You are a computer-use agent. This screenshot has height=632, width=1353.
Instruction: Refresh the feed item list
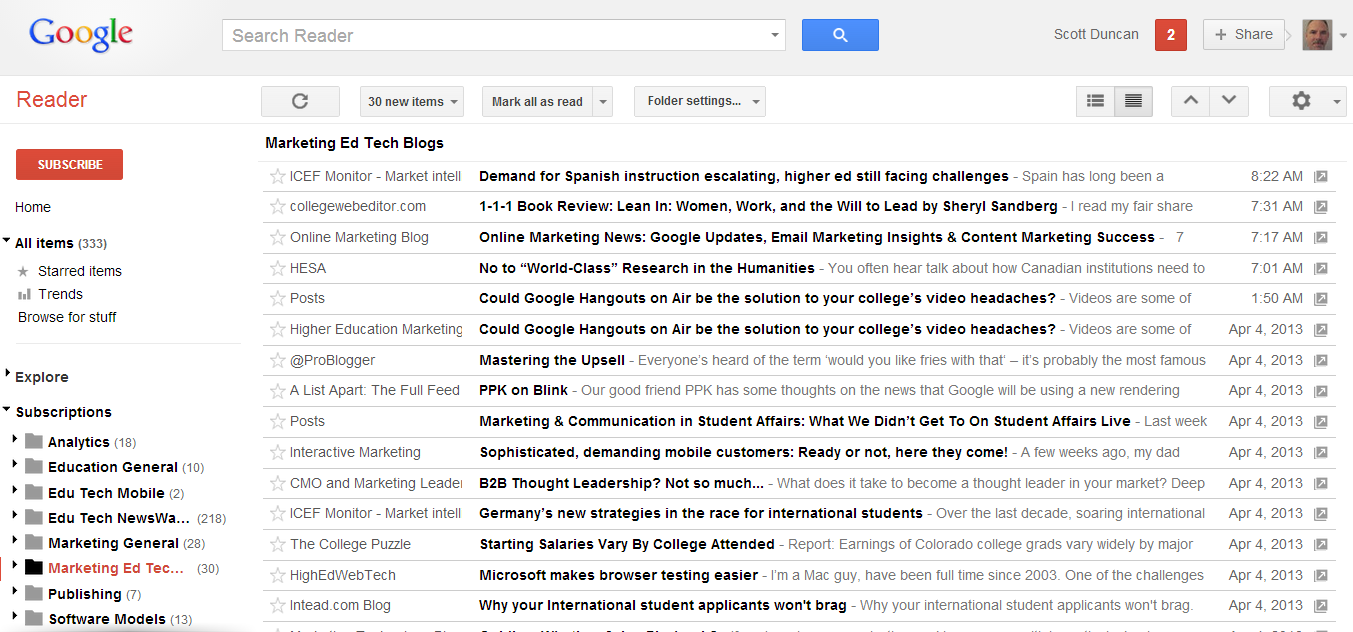click(299, 101)
